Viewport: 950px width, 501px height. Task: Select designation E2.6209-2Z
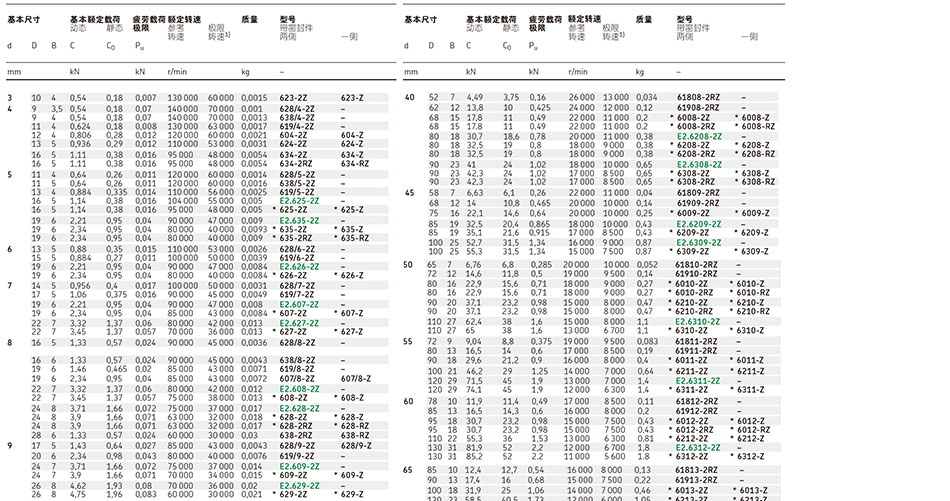tap(696, 223)
